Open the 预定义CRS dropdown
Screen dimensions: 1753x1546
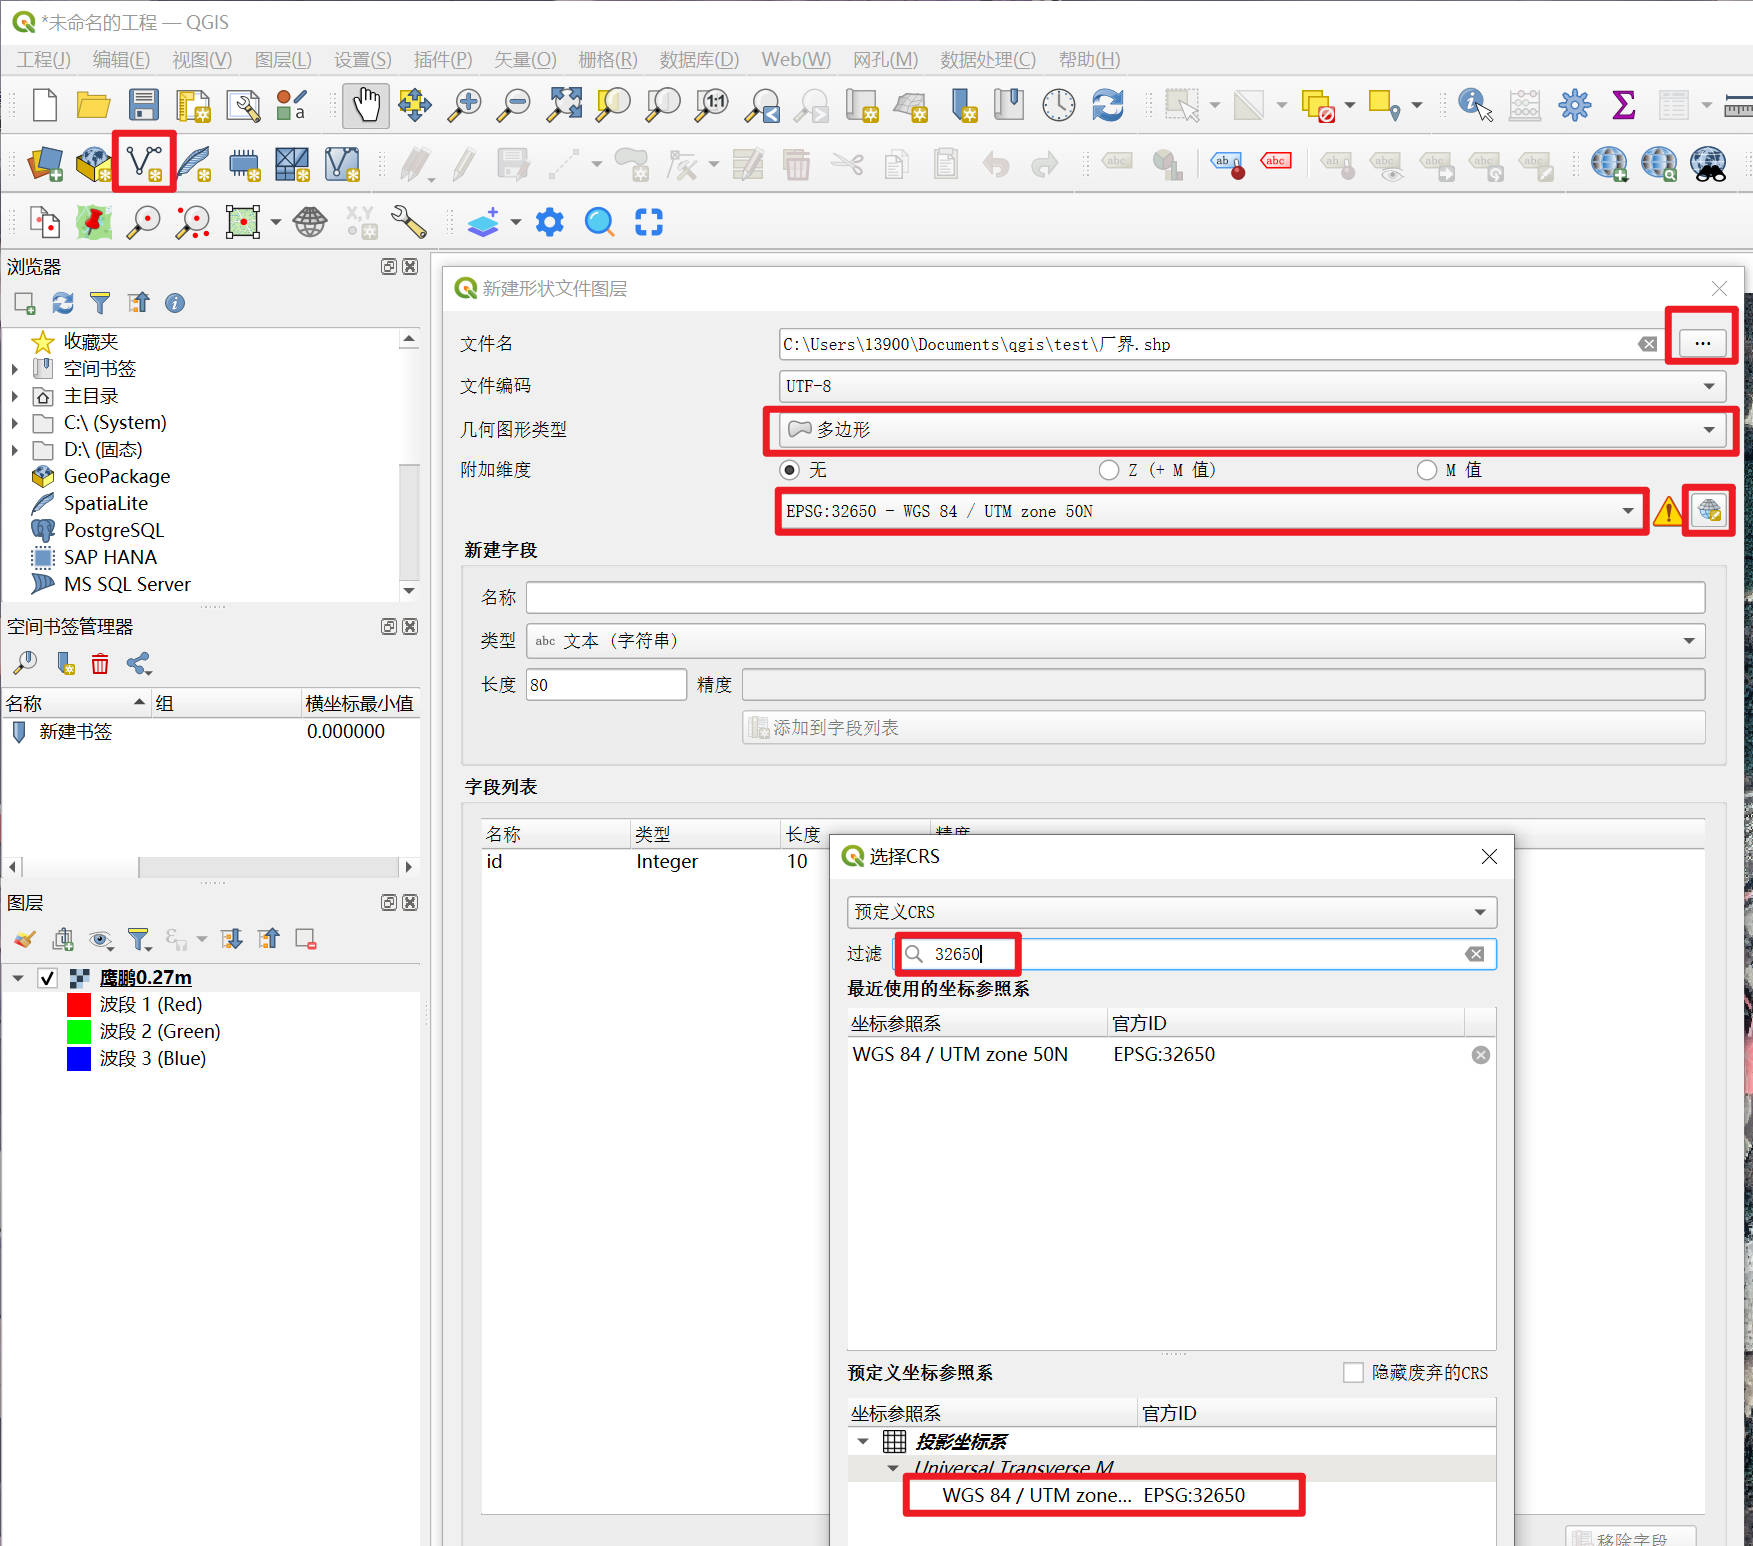click(x=1171, y=912)
